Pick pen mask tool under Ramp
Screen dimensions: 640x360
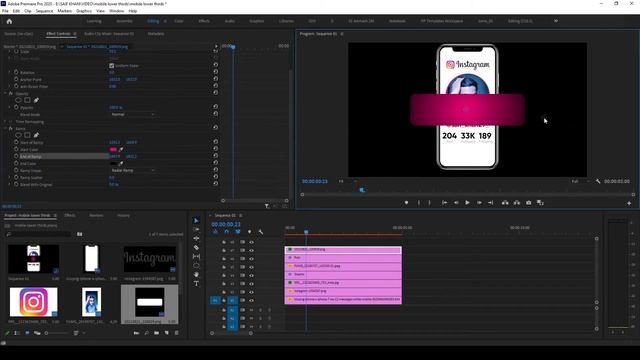(x=36, y=135)
